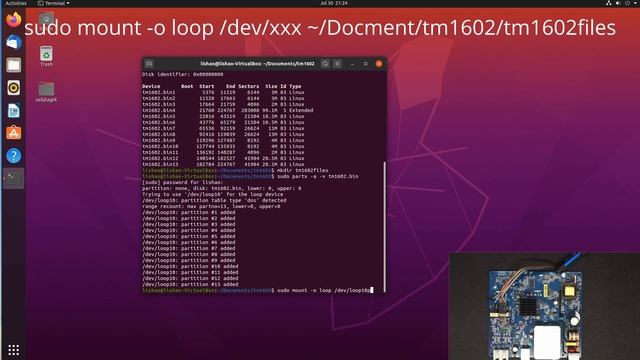Click the tm1602.bin1 partition row

tap(223, 92)
